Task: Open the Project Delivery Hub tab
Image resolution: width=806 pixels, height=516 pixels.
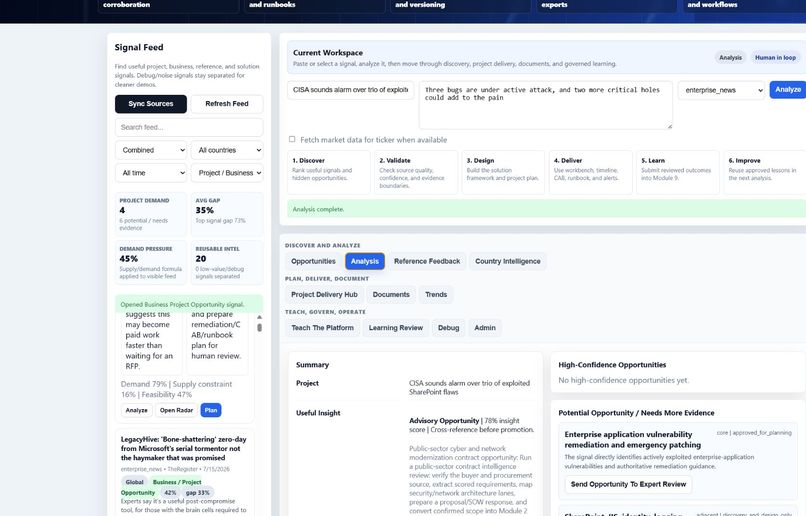Action: coord(324,294)
